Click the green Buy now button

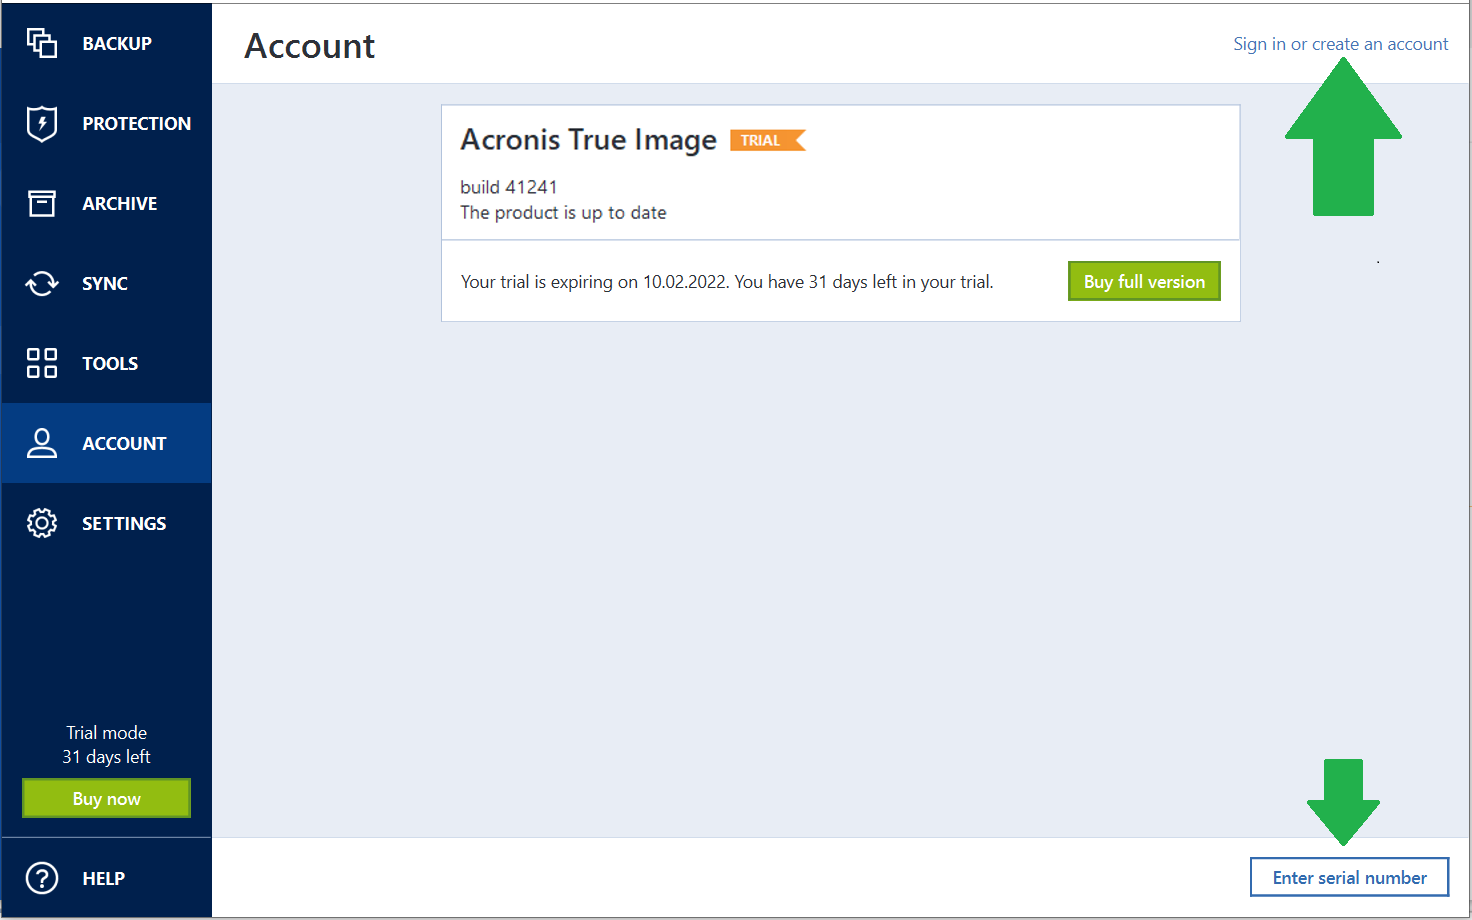pos(106,798)
